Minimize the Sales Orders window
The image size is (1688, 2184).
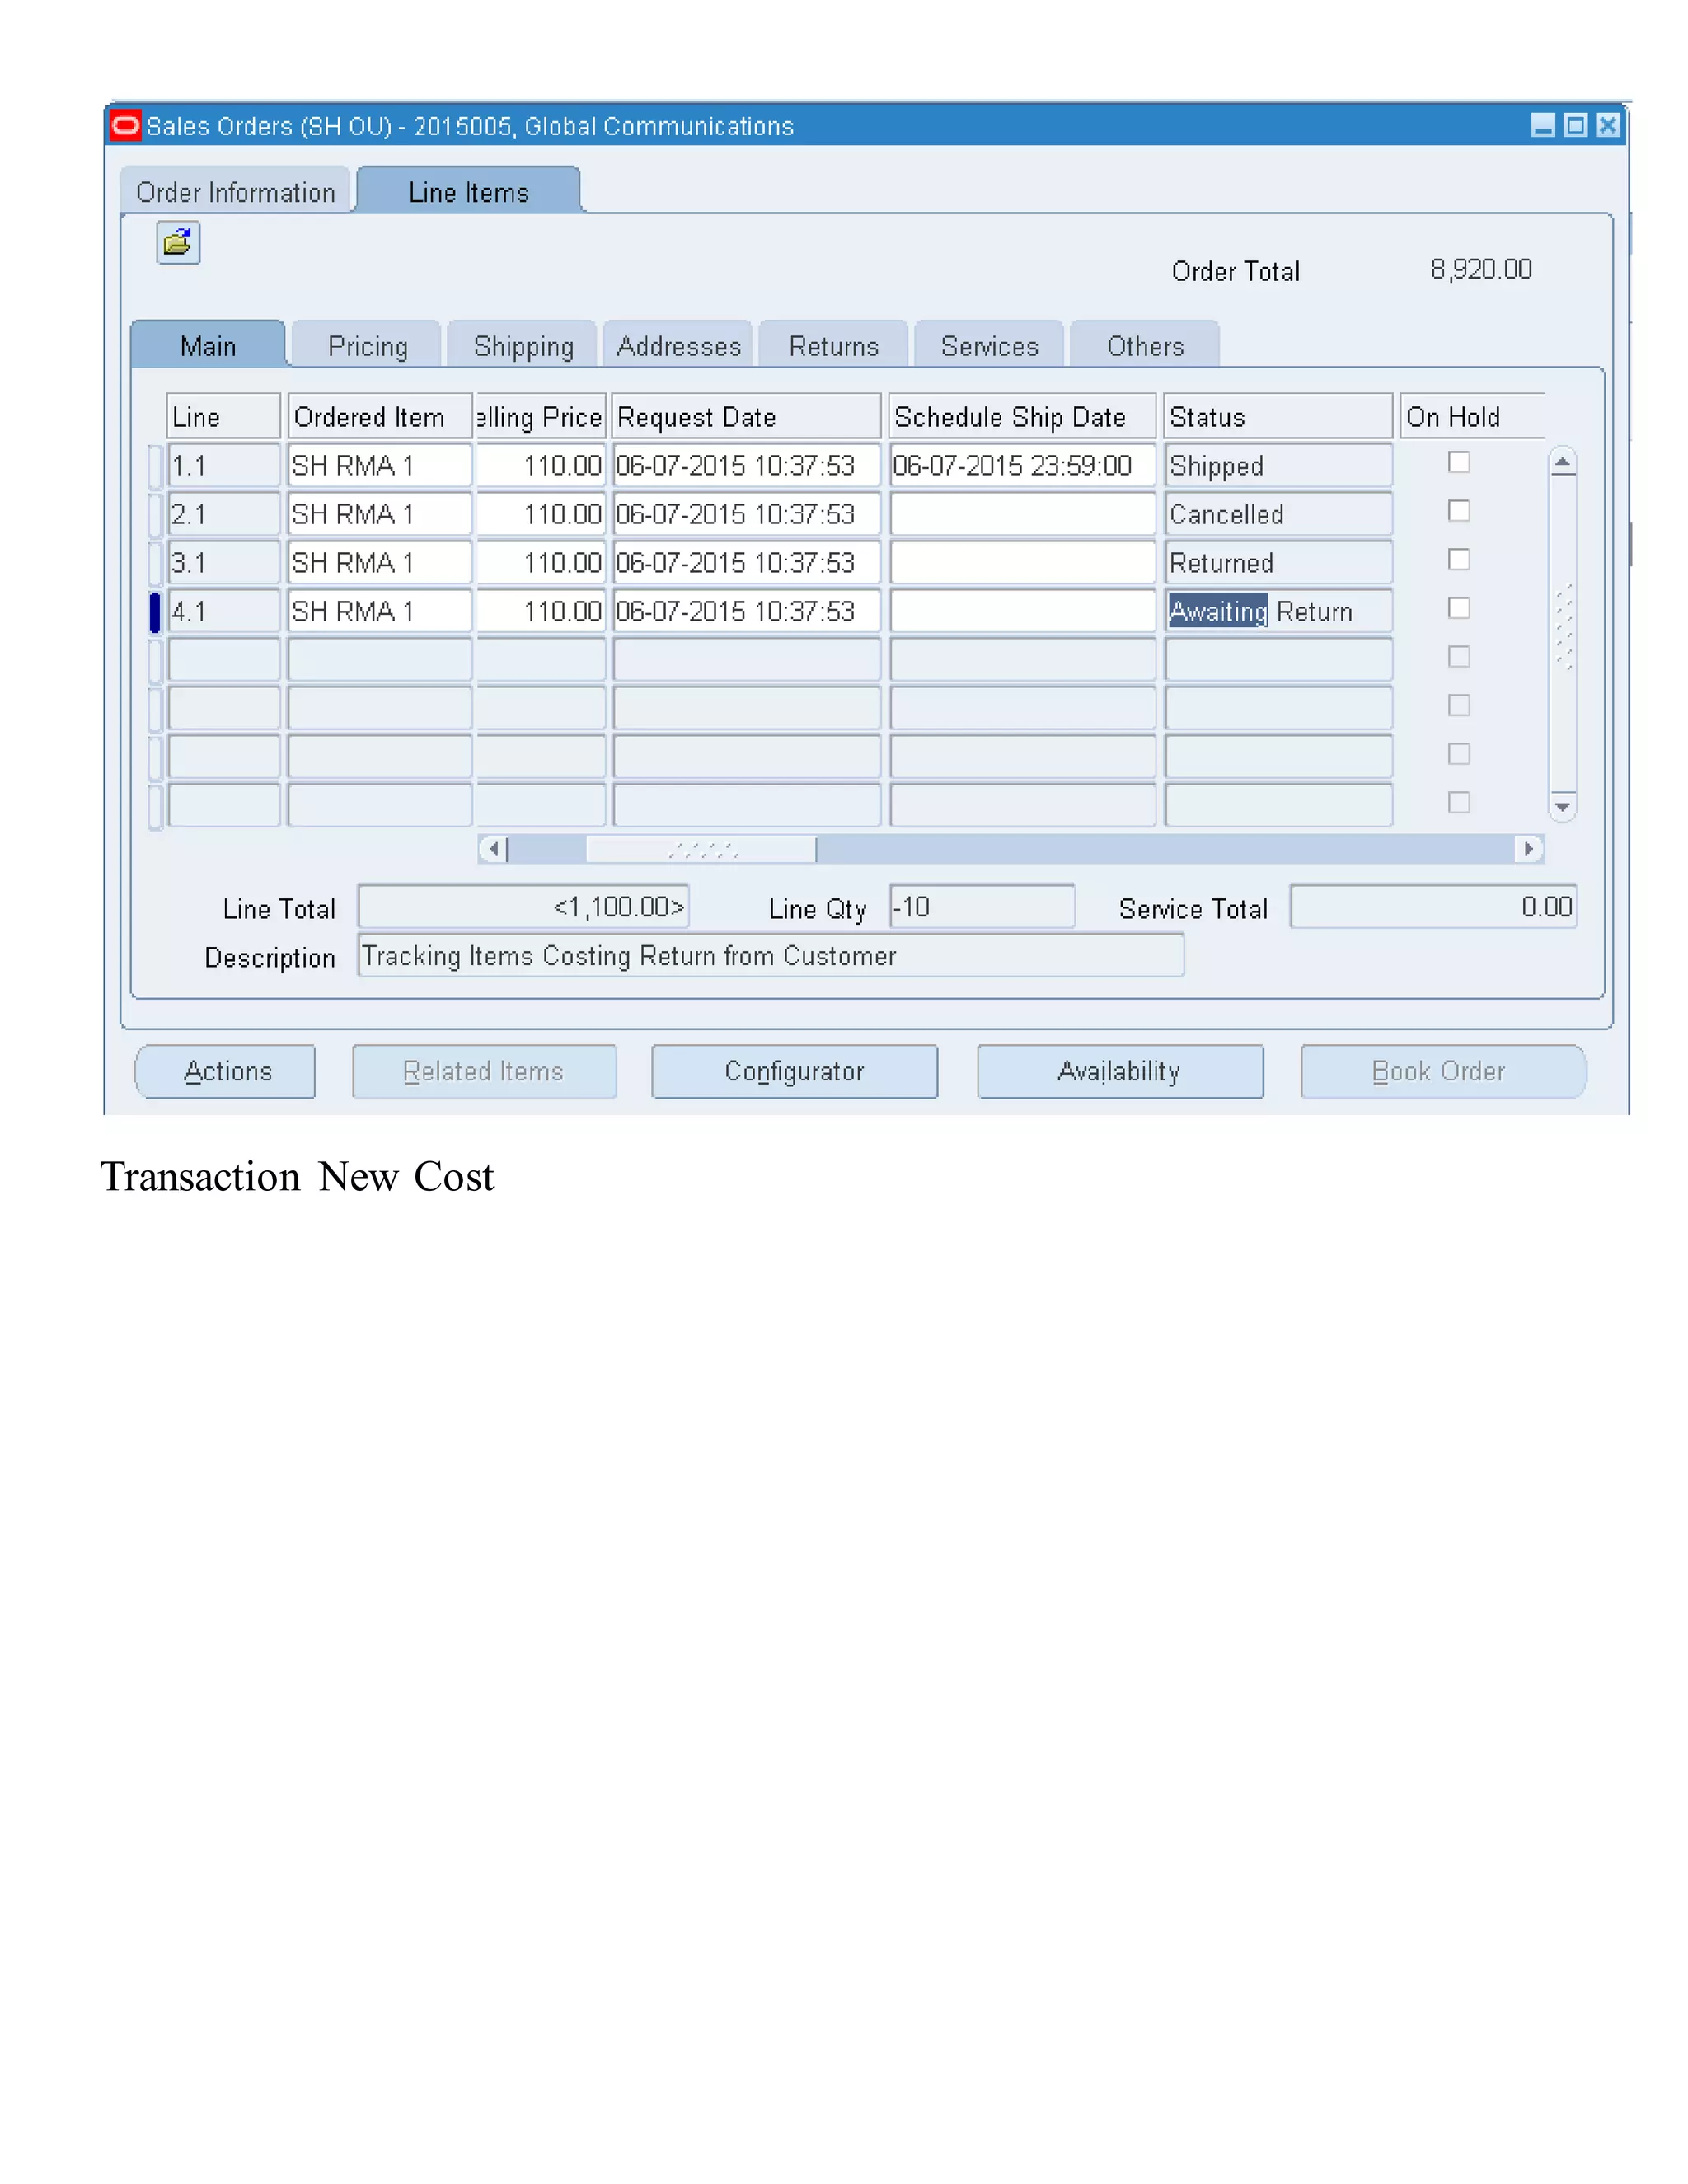[x=1543, y=125]
